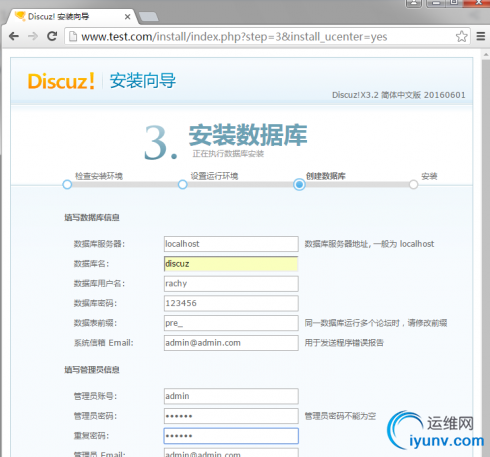
Task: Click the label 数据库名:
Action: pyautogui.click(x=91, y=264)
